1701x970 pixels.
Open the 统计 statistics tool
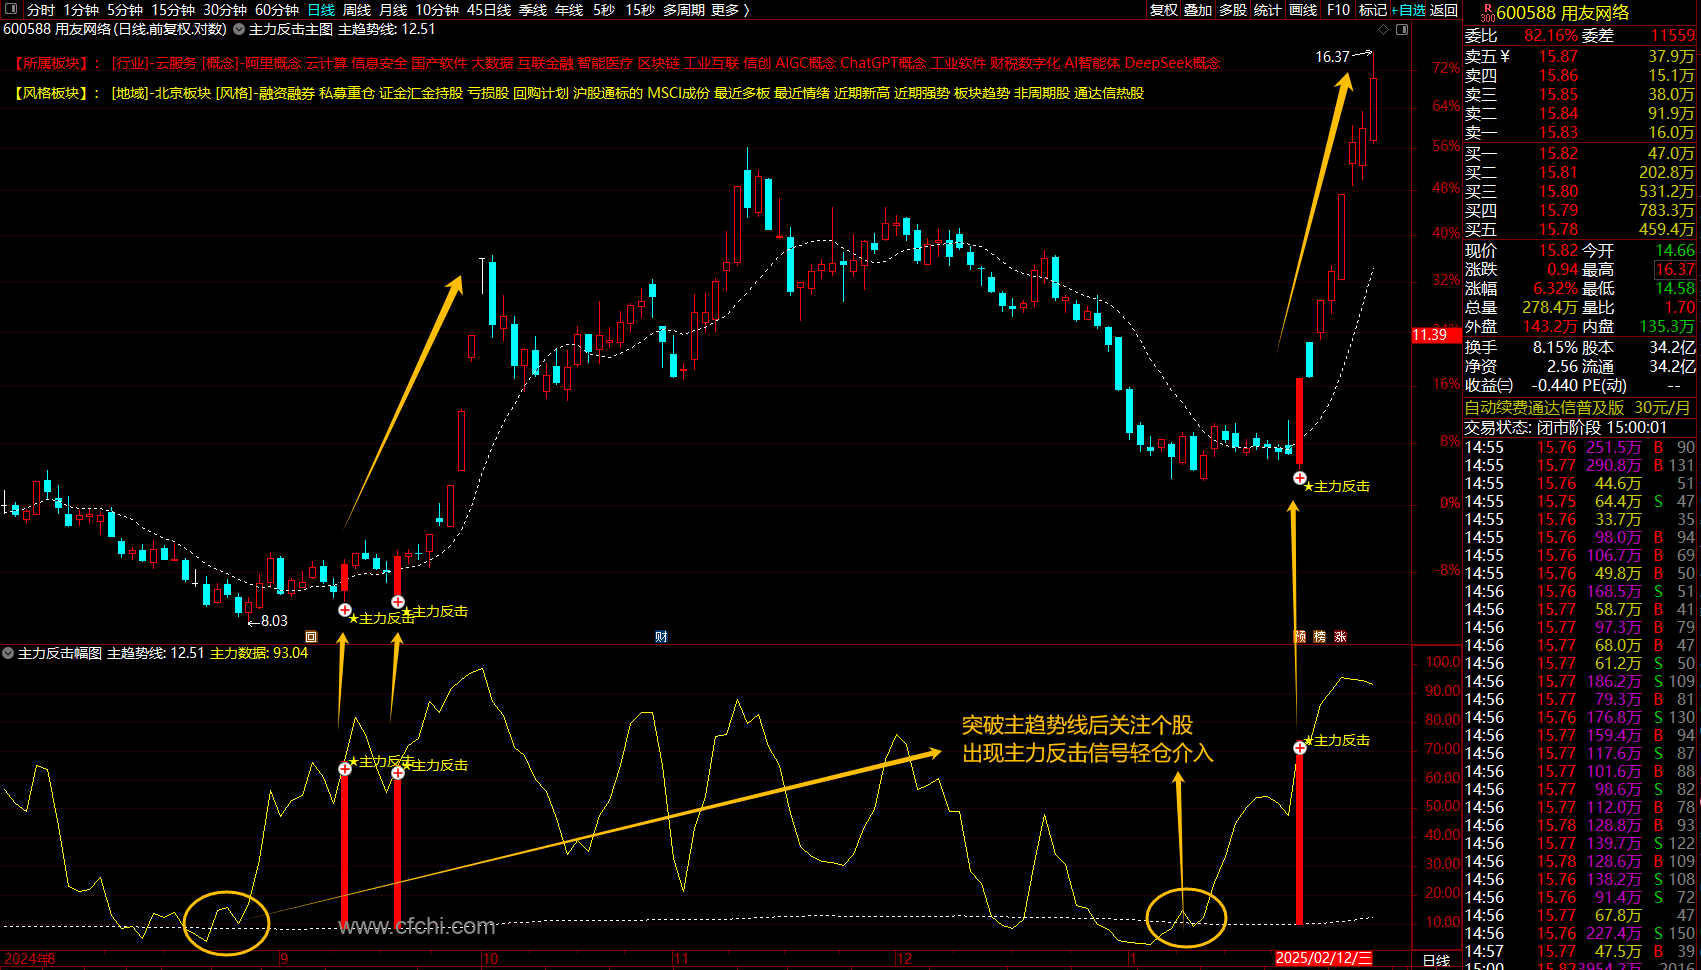click(1267, 10)
